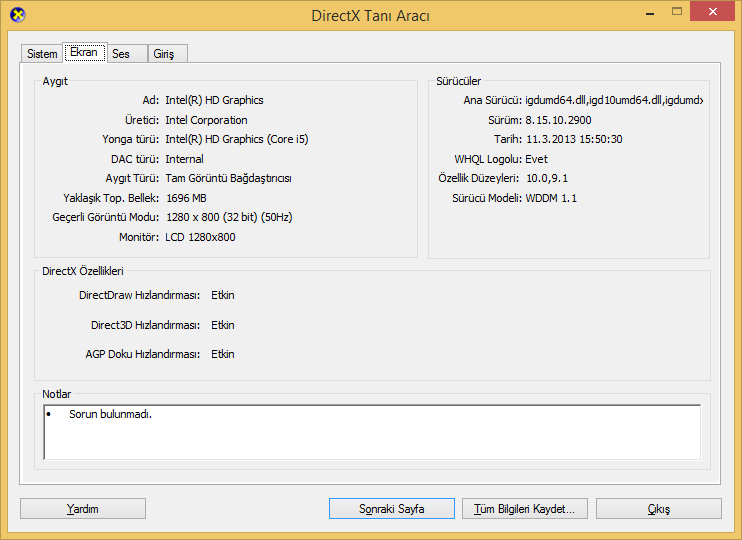Click the 'DirectX Tanı Aracı' window title
This screenshot has width=742, height=540.
pos(371,16)
